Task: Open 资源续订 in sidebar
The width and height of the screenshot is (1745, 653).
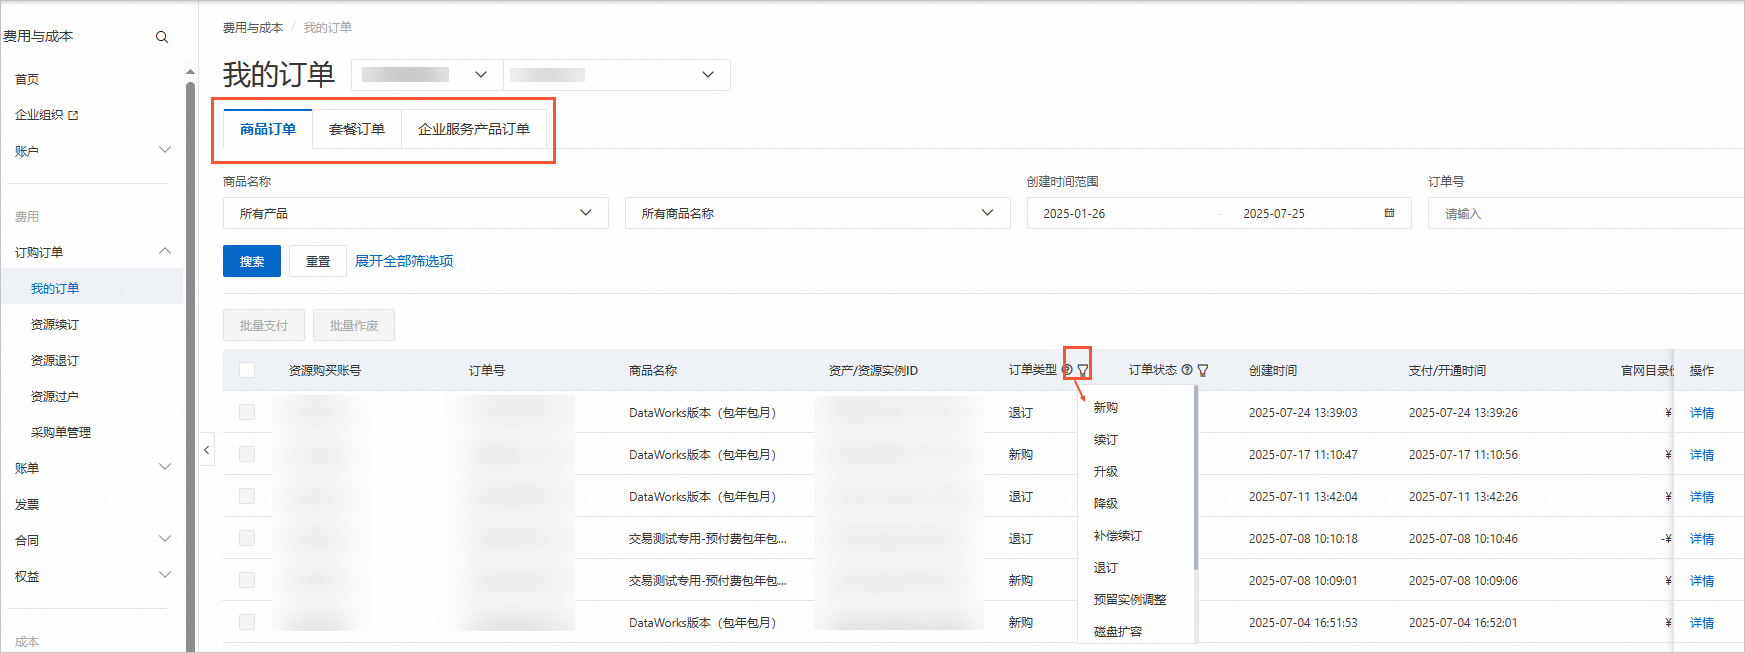Action: tap(55, 325)
